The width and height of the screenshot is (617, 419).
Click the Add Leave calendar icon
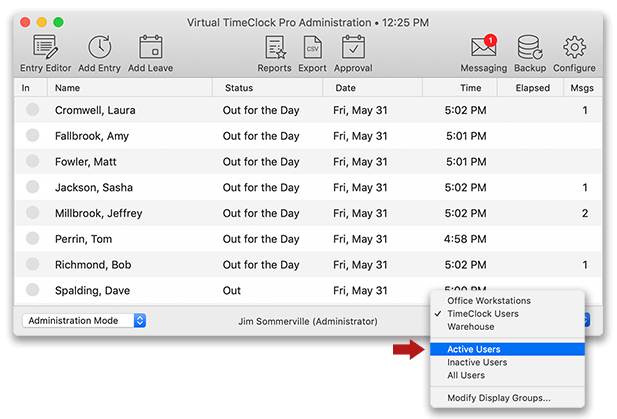click(151, 47)
